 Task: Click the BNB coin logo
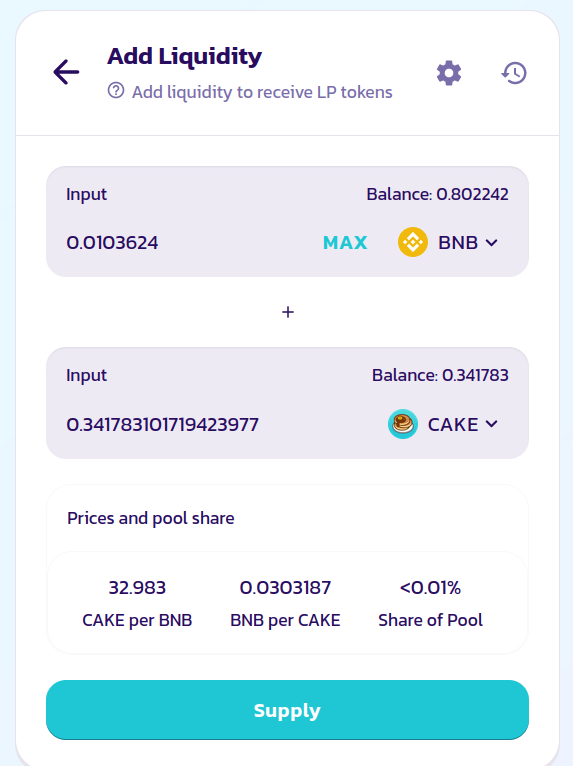point(413,242)
